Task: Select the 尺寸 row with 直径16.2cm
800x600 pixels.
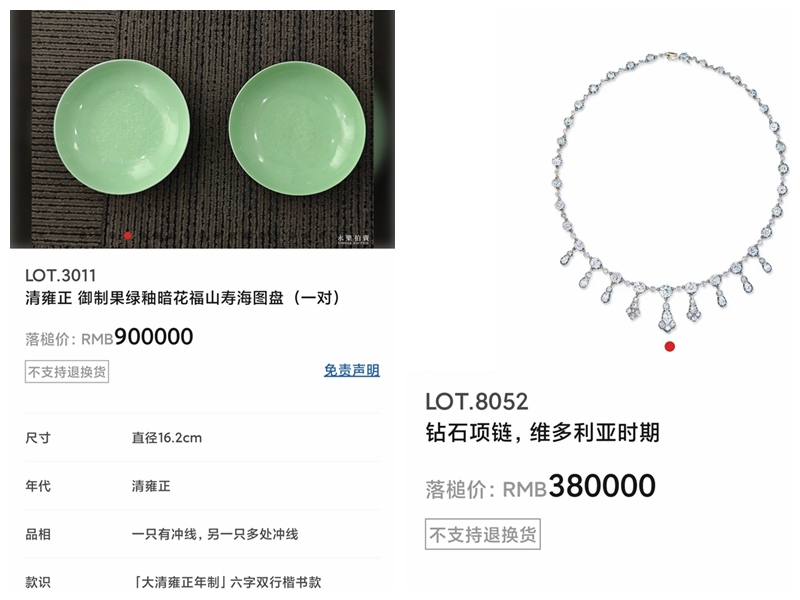Action: tap(202, 438)
